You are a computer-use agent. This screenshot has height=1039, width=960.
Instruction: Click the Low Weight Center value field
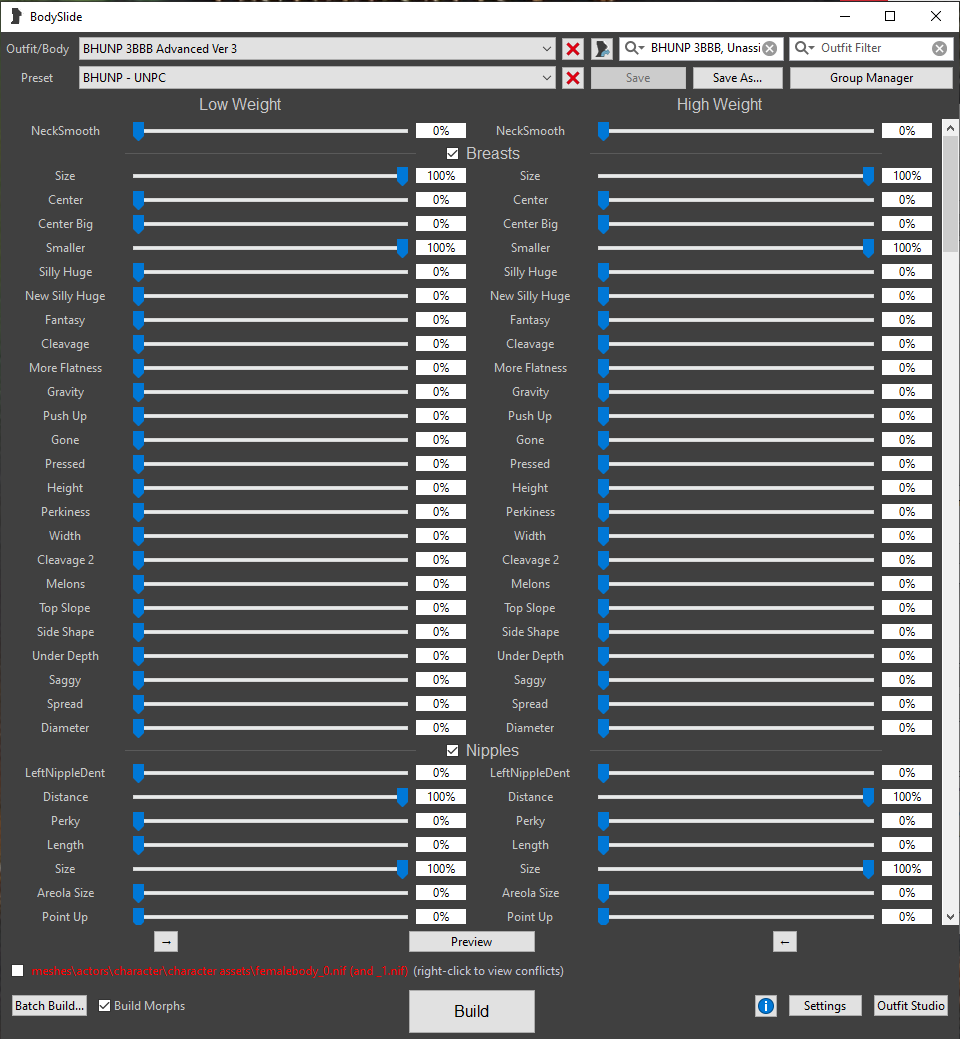pos(441,200)
